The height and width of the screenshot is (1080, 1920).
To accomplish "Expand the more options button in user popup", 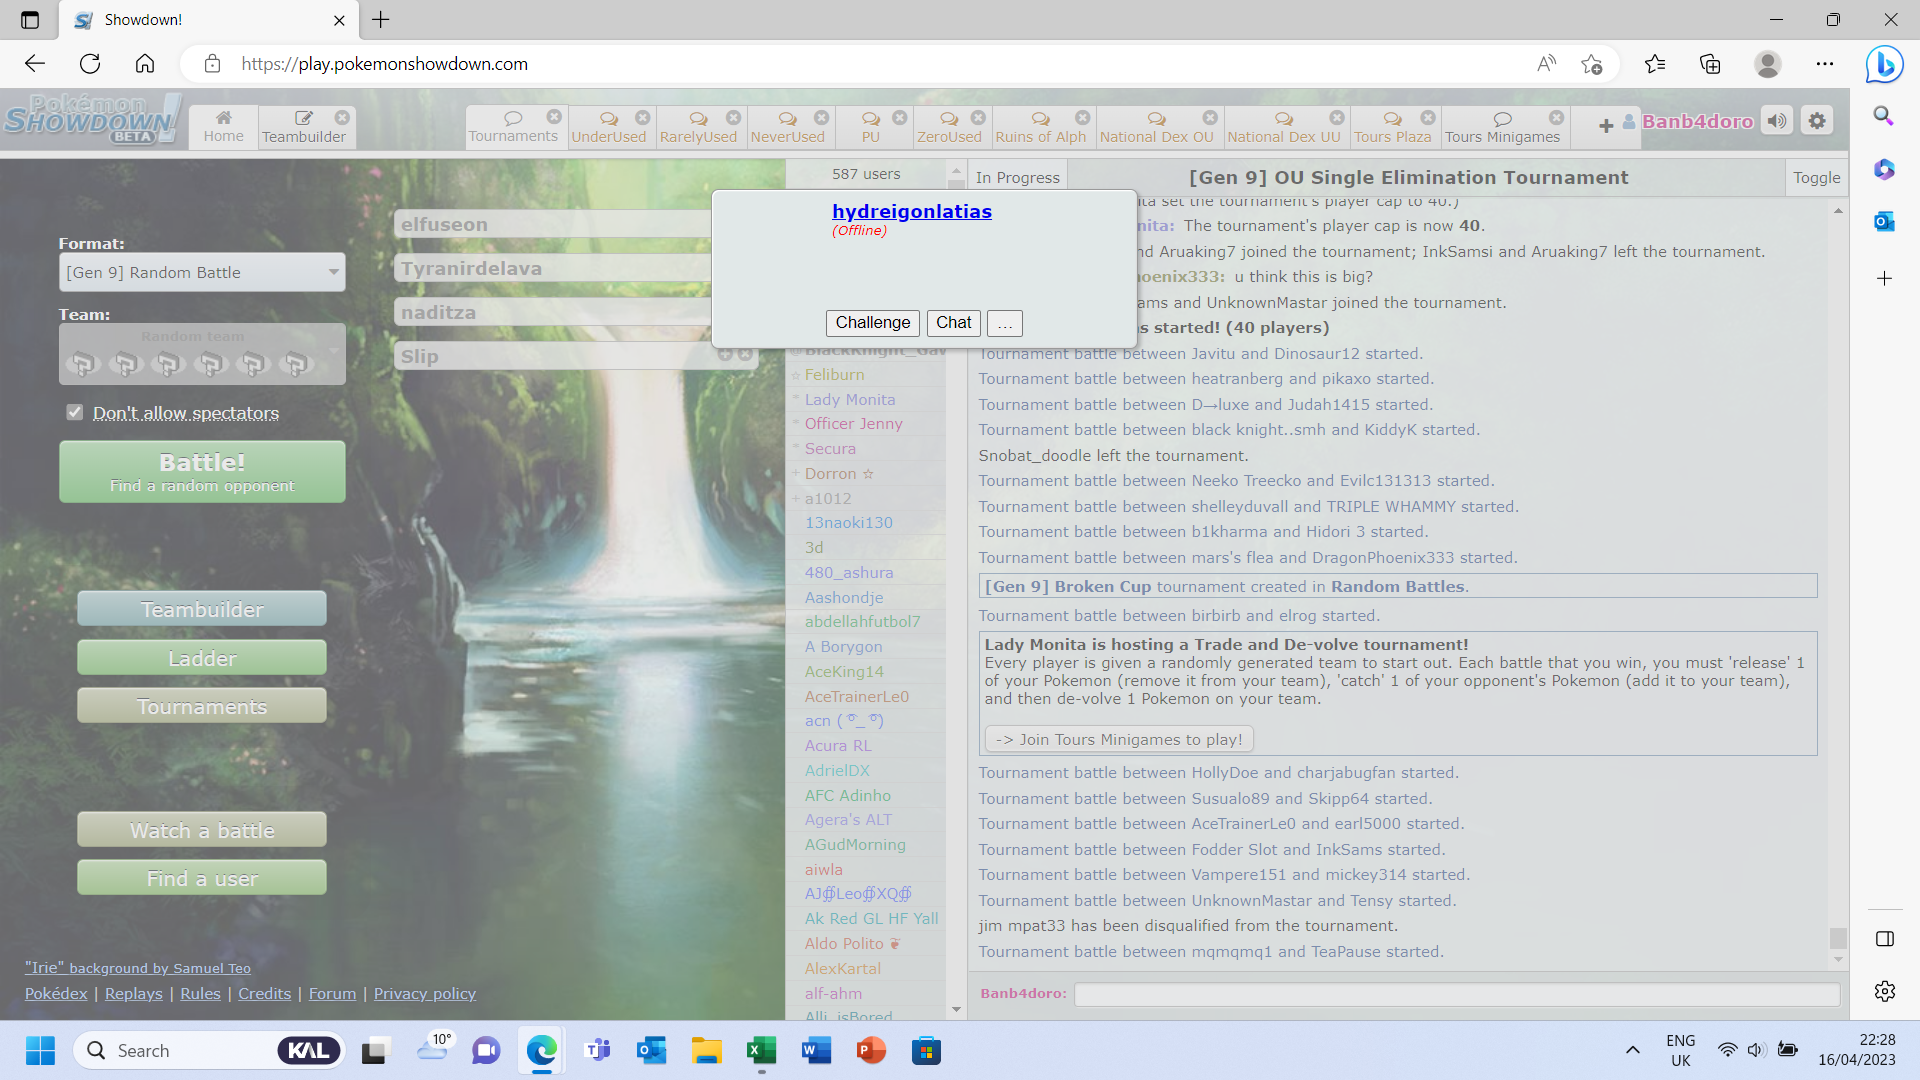I will point(1004,323).
